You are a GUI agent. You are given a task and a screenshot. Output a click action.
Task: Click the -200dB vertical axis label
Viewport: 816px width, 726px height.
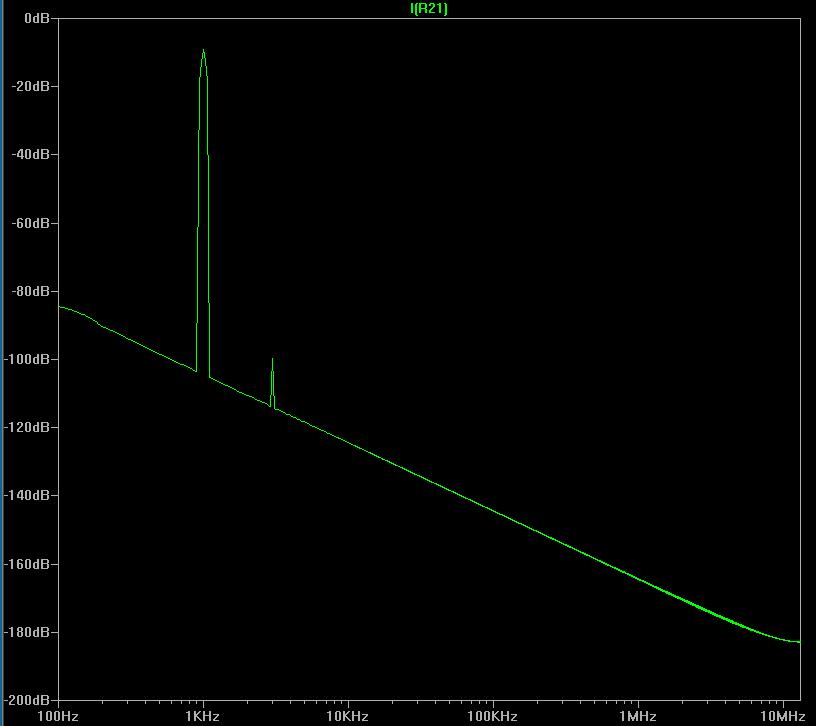click(27, 700)
